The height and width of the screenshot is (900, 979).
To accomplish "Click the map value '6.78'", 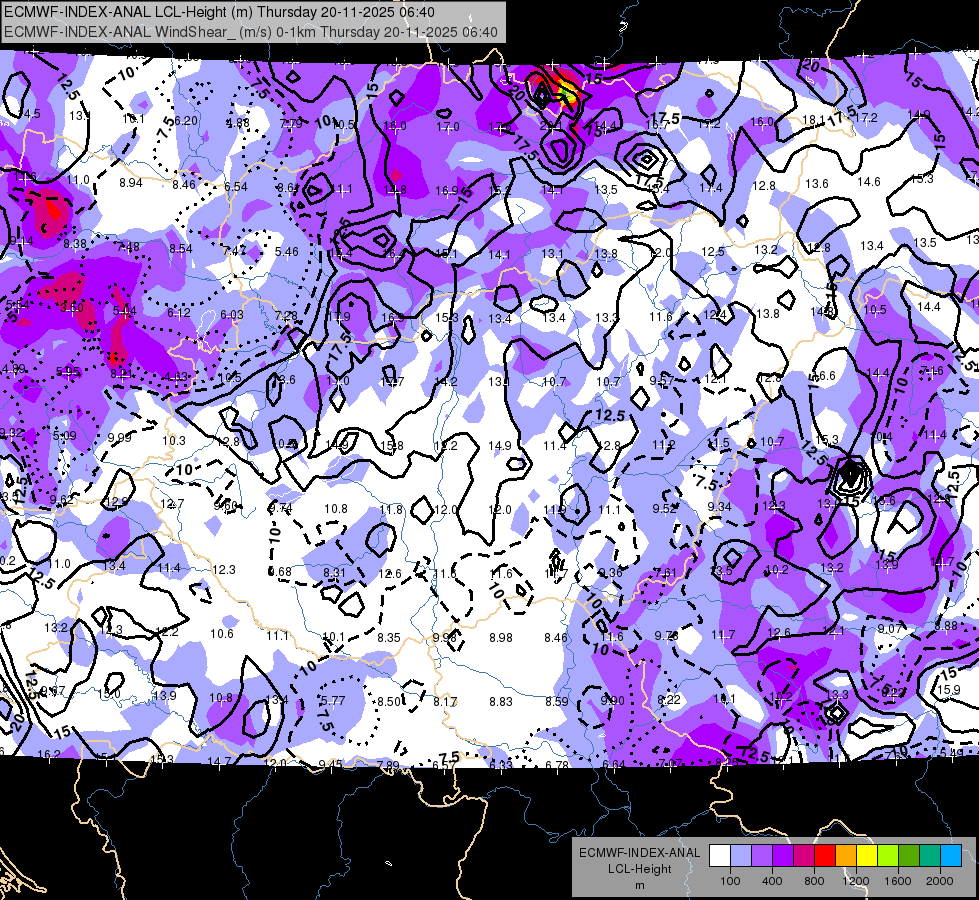I will pos(556,765).
